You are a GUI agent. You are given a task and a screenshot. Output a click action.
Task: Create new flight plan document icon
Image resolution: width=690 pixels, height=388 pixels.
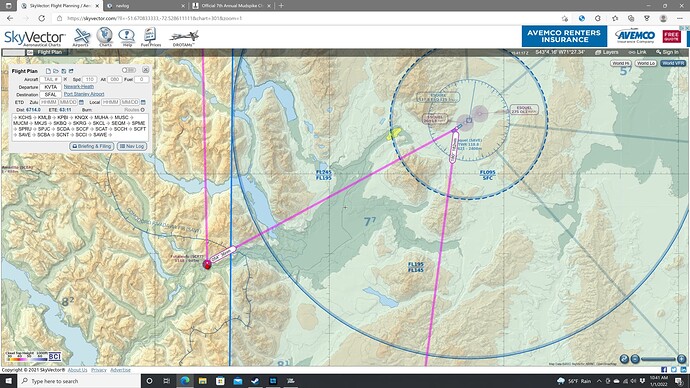[x=48, y=71]
